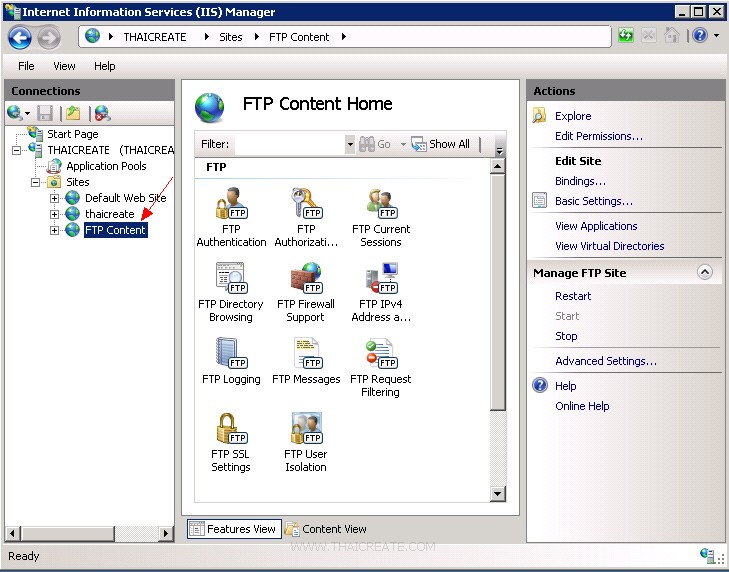Click the Create new connection icon
Screen dimensions: 729x572
14,113
